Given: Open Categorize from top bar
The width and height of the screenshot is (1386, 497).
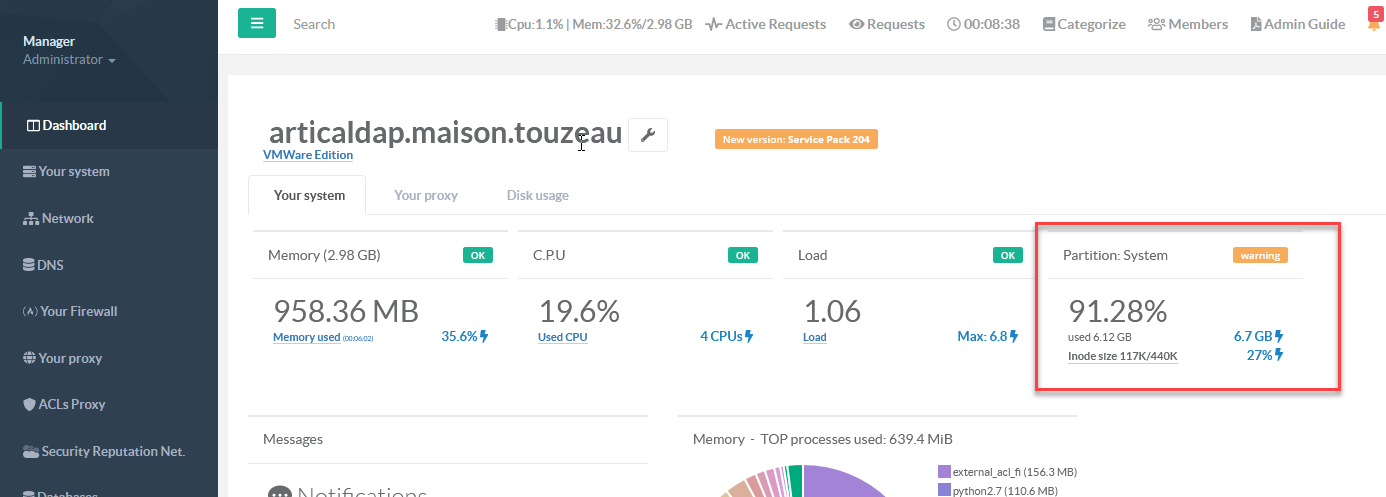Looking at the screenshot, I should 1083,24.
